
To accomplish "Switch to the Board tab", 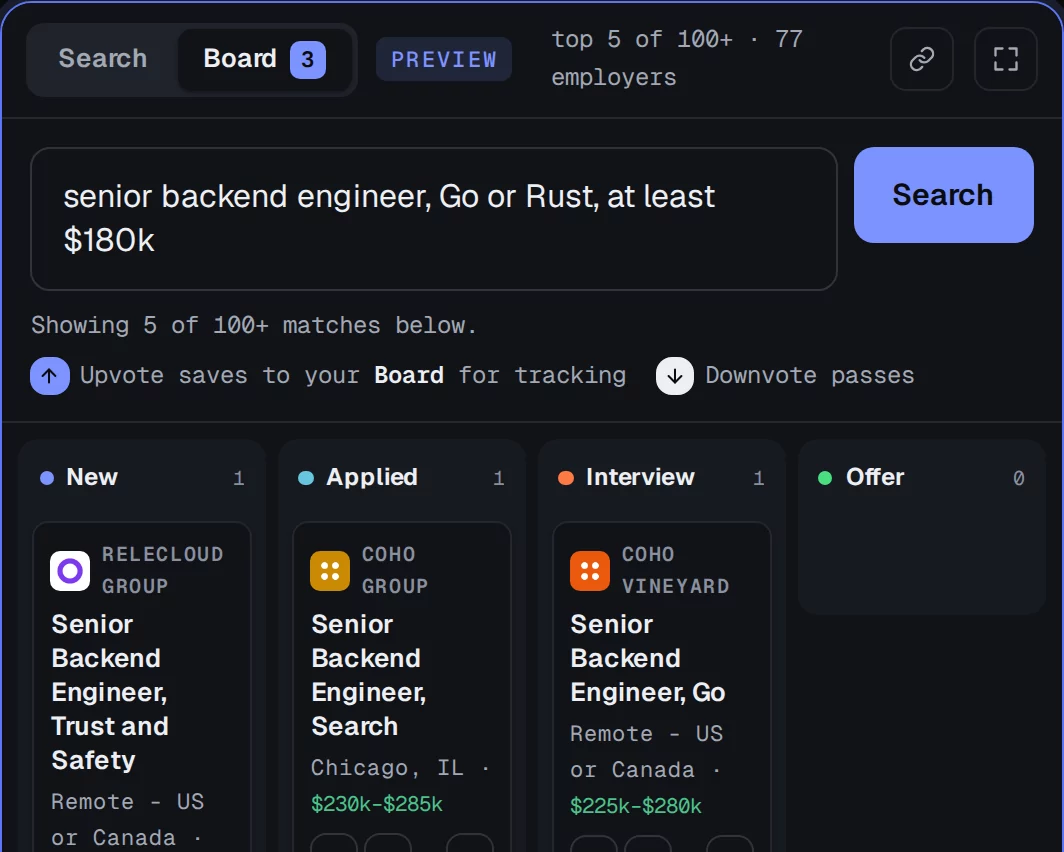I will click(264, 59).
